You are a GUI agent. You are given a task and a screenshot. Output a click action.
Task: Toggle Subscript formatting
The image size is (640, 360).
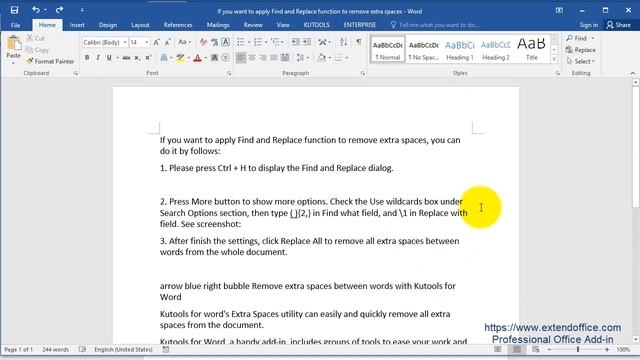point(138,58)
